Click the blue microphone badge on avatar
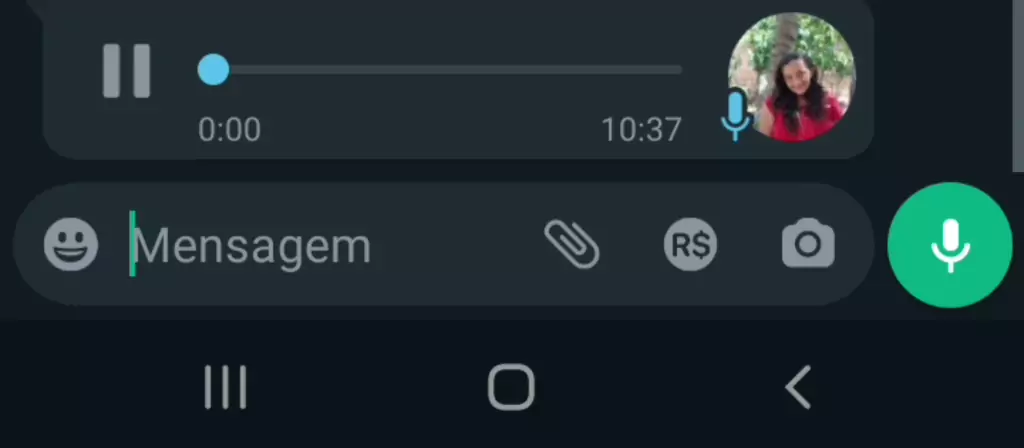 (735, 116)
